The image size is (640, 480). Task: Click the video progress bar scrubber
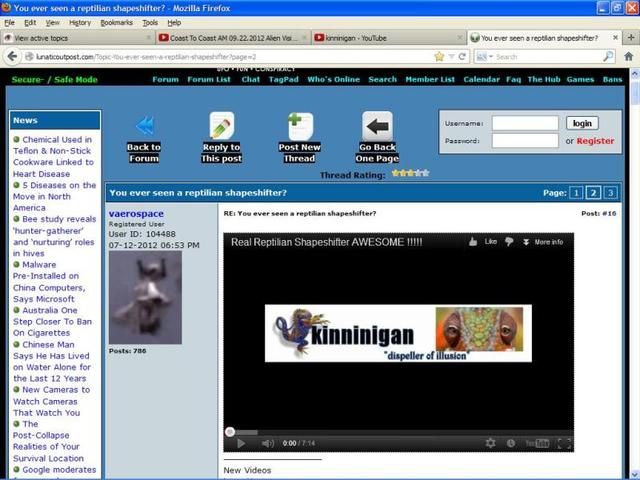[230, 432]
